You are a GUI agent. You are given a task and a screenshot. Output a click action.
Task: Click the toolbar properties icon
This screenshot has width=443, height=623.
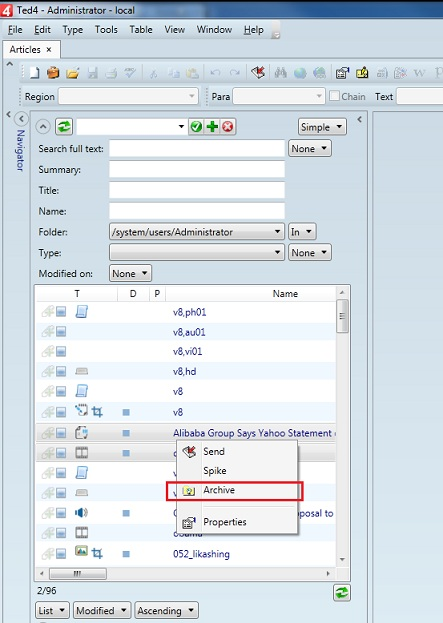(x=342, y=73)
